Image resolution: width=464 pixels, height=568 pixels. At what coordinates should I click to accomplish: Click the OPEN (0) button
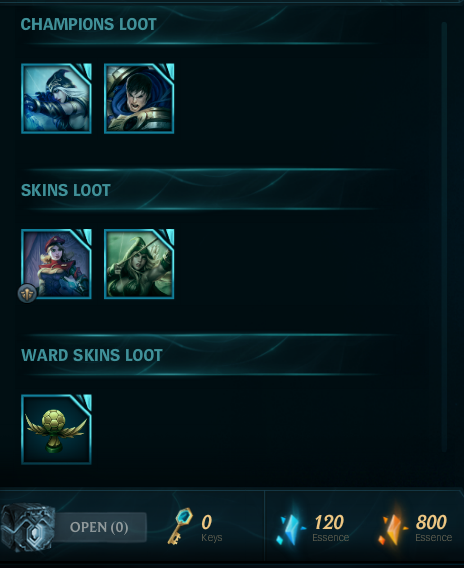coord(99,527)
